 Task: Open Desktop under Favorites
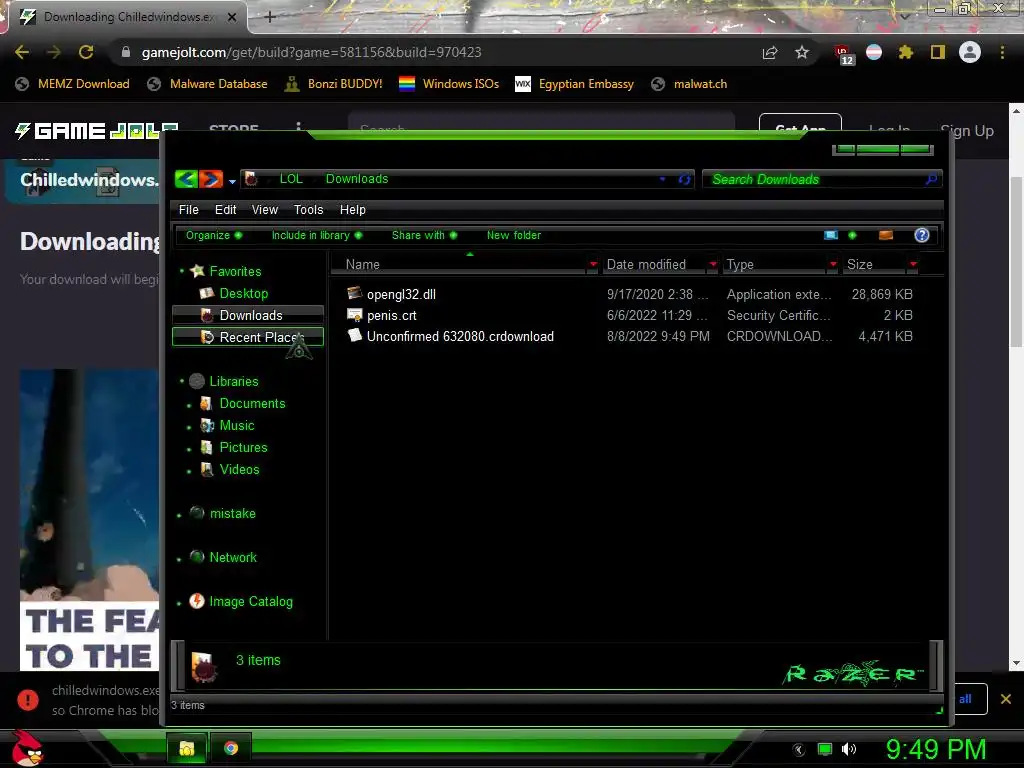[x=244, y=293]
